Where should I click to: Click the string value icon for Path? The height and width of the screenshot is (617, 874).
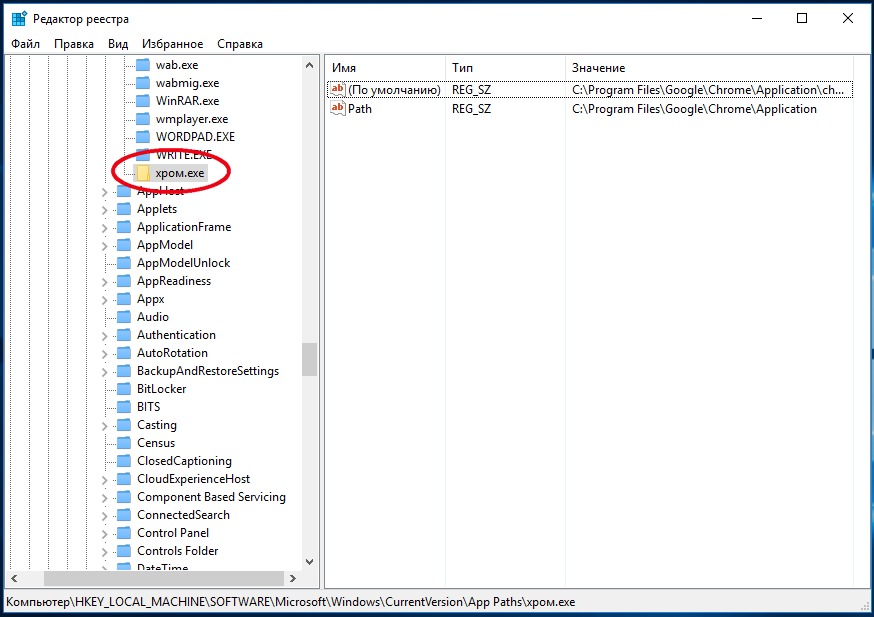(x=337, y=109)
